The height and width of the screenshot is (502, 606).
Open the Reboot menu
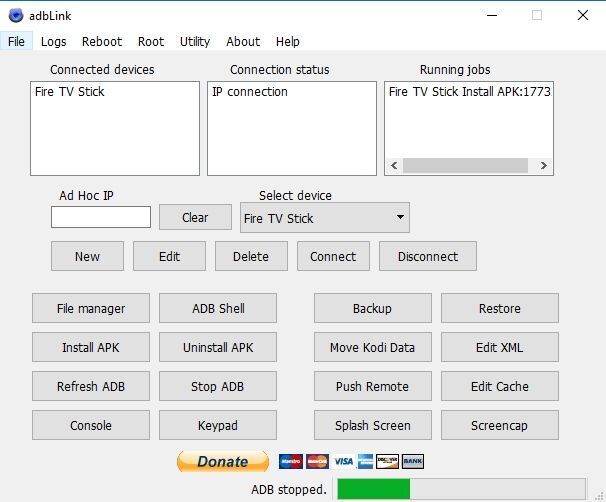tap(102, 42)
